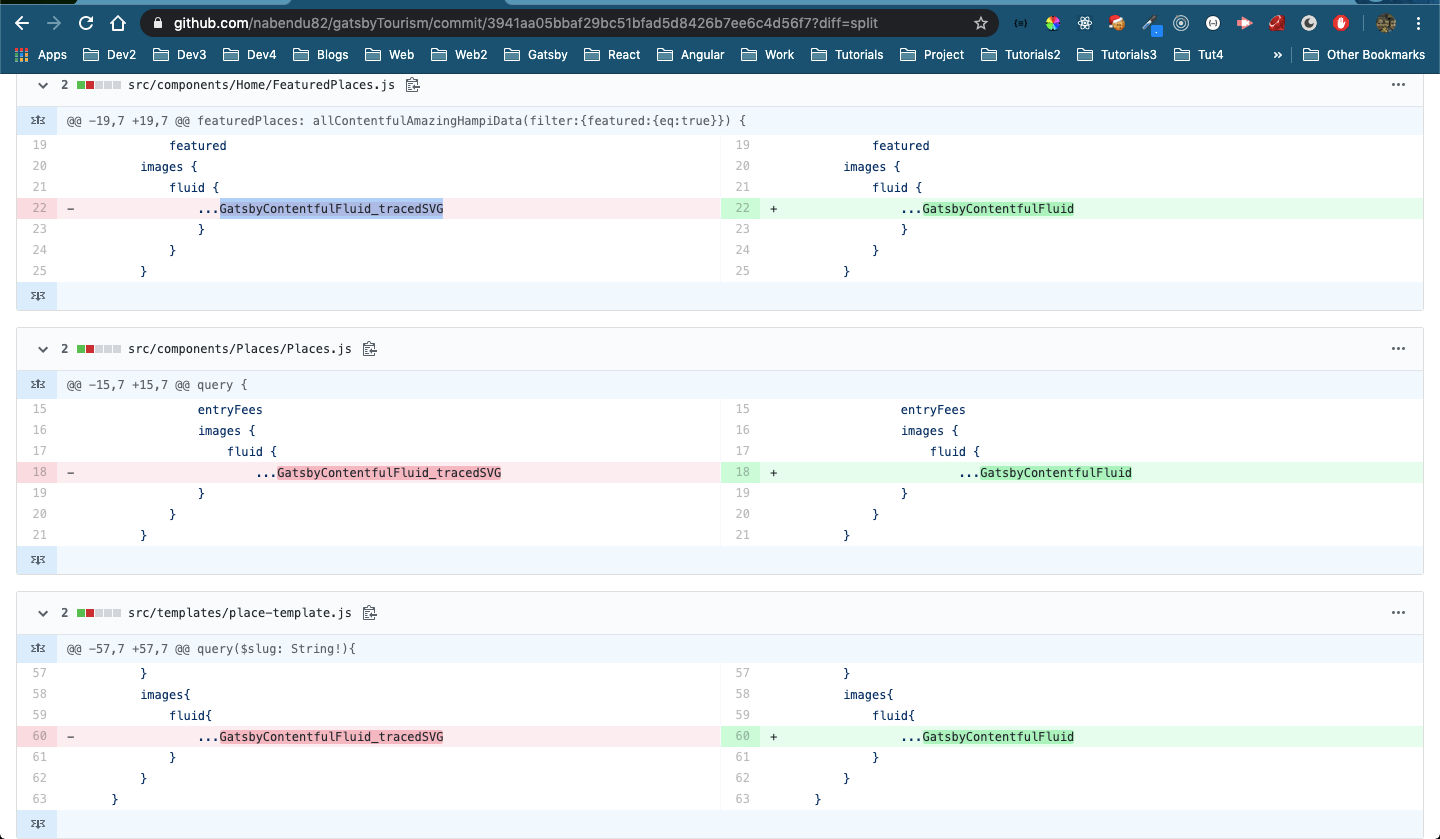Expand lines below FeaturedPlaces.js hunk
This screenshot has height=839, width=1440.
pos(37,296)
